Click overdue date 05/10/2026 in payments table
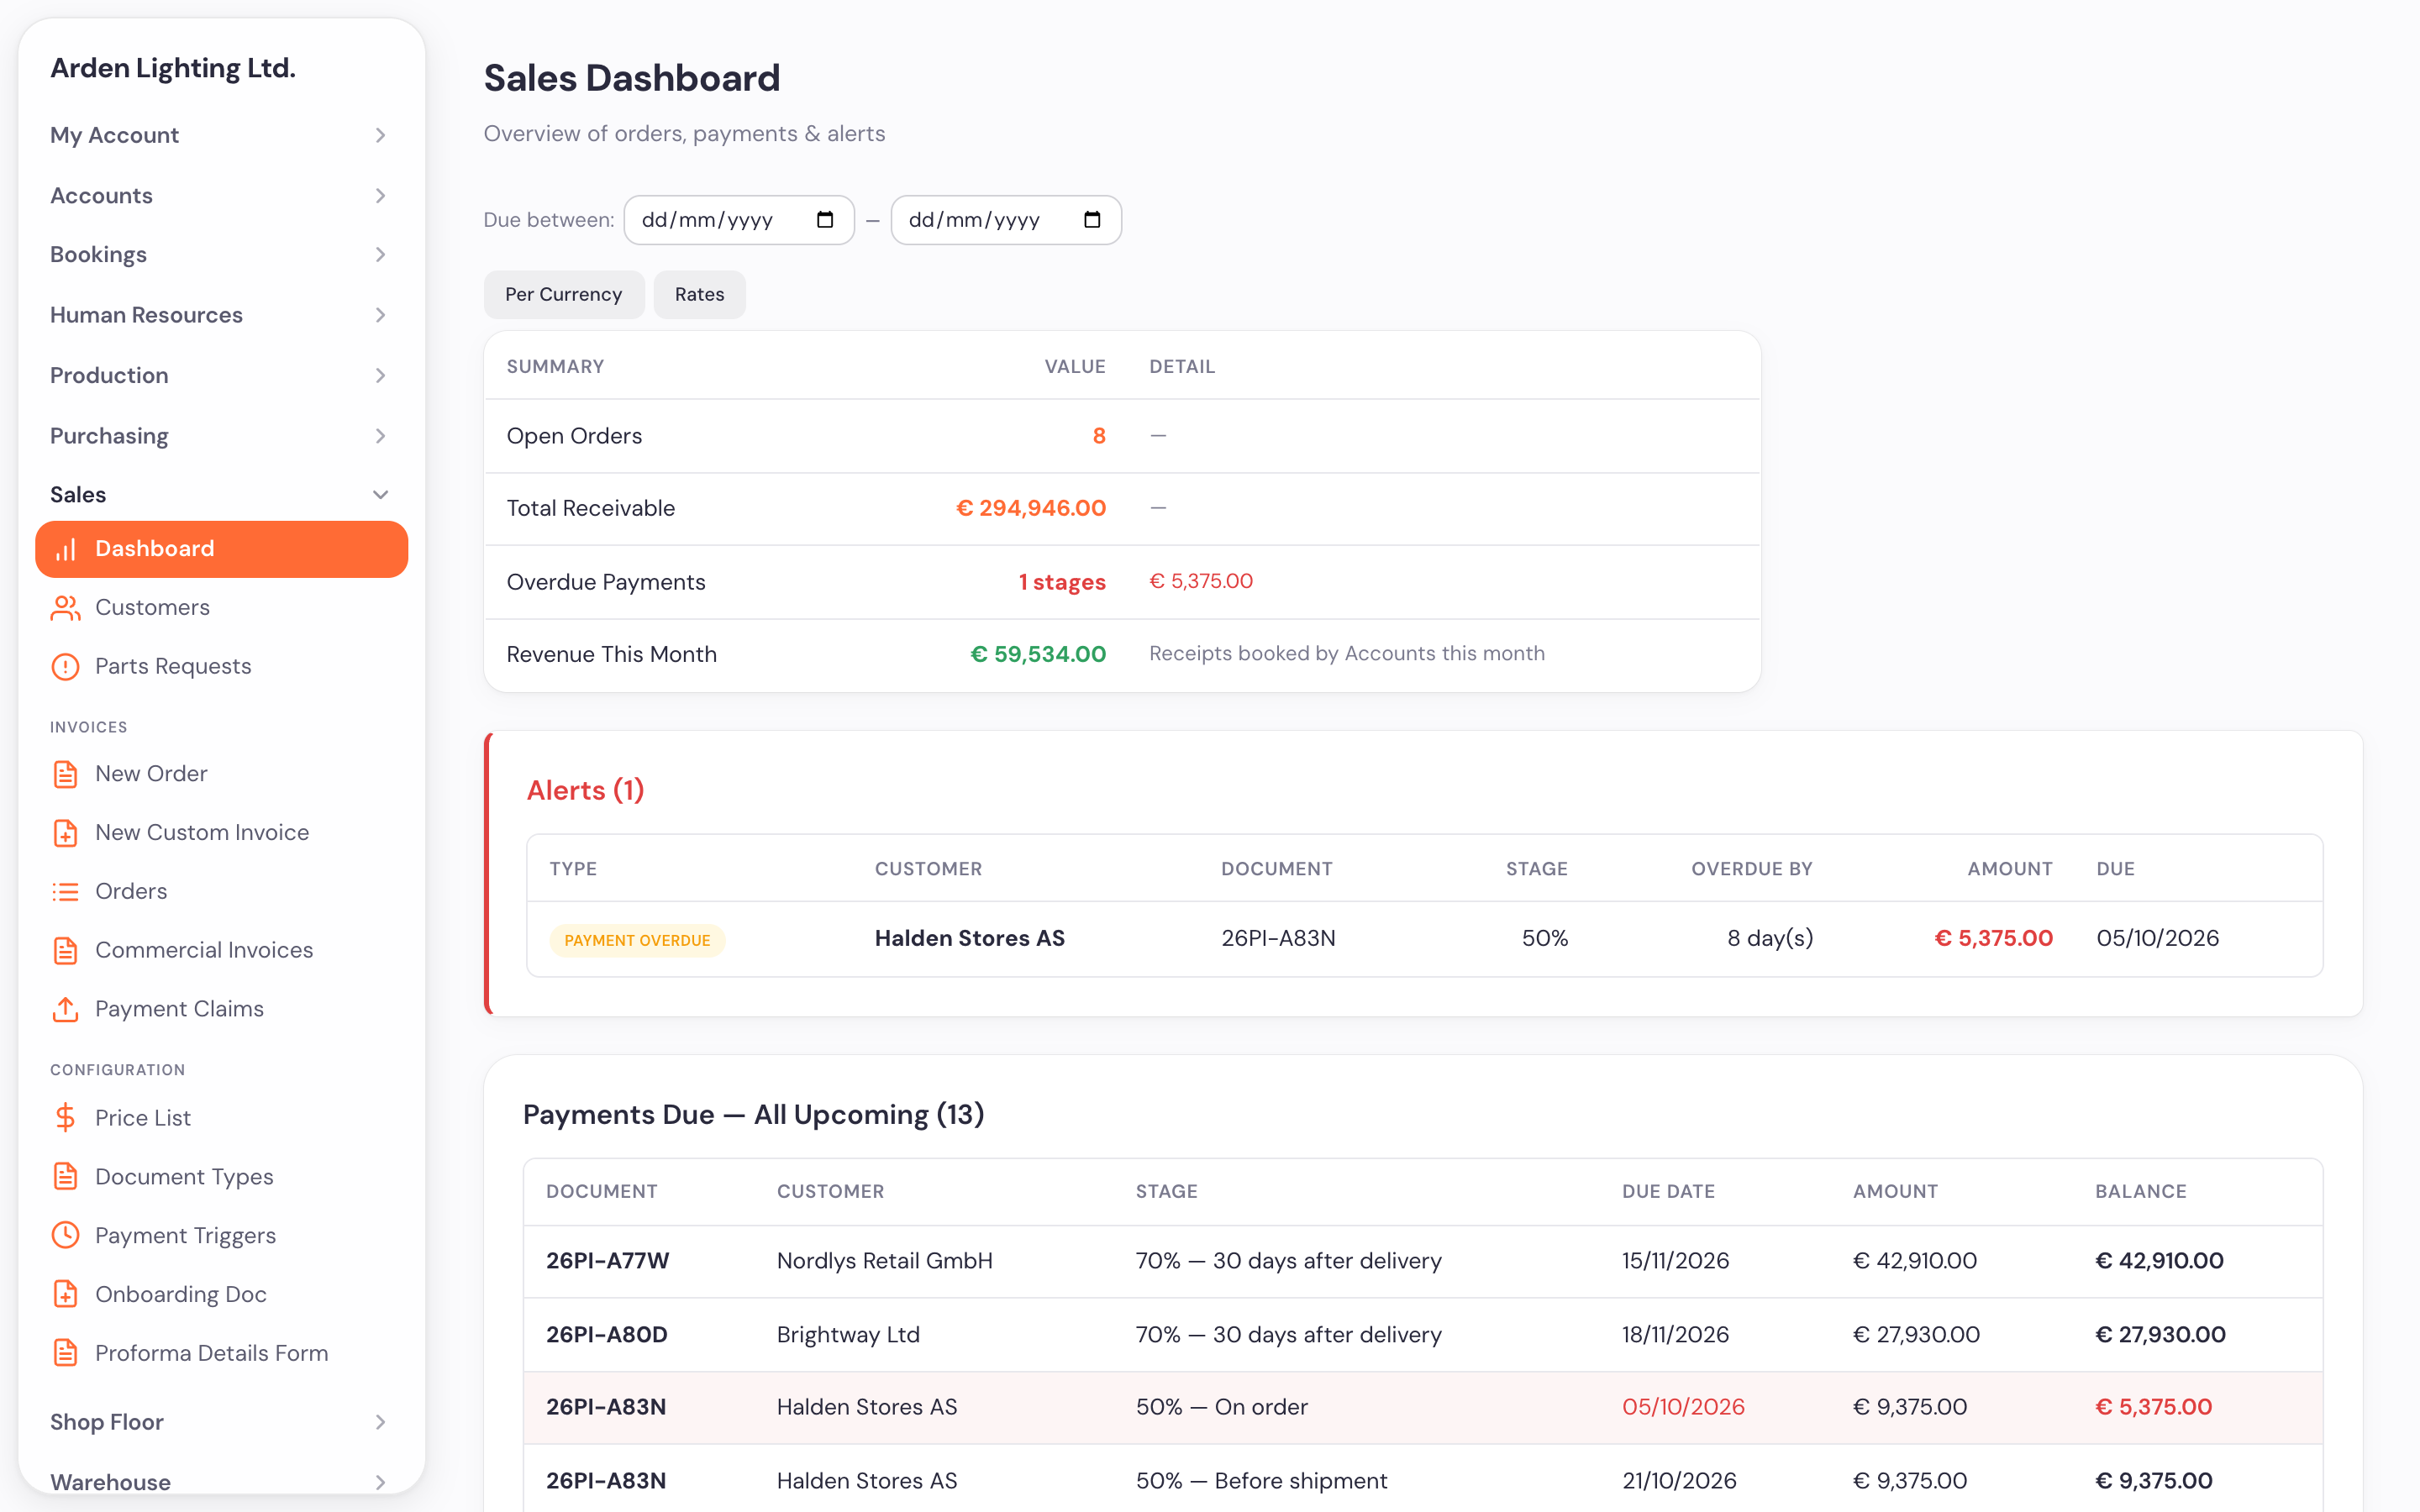 1683,1407
